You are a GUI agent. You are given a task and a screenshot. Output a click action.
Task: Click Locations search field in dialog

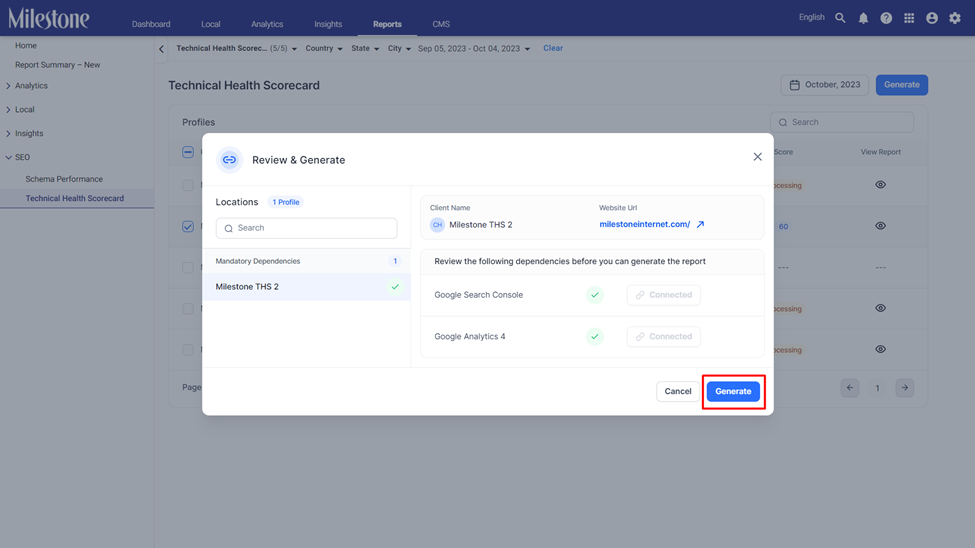pos(307,228)
